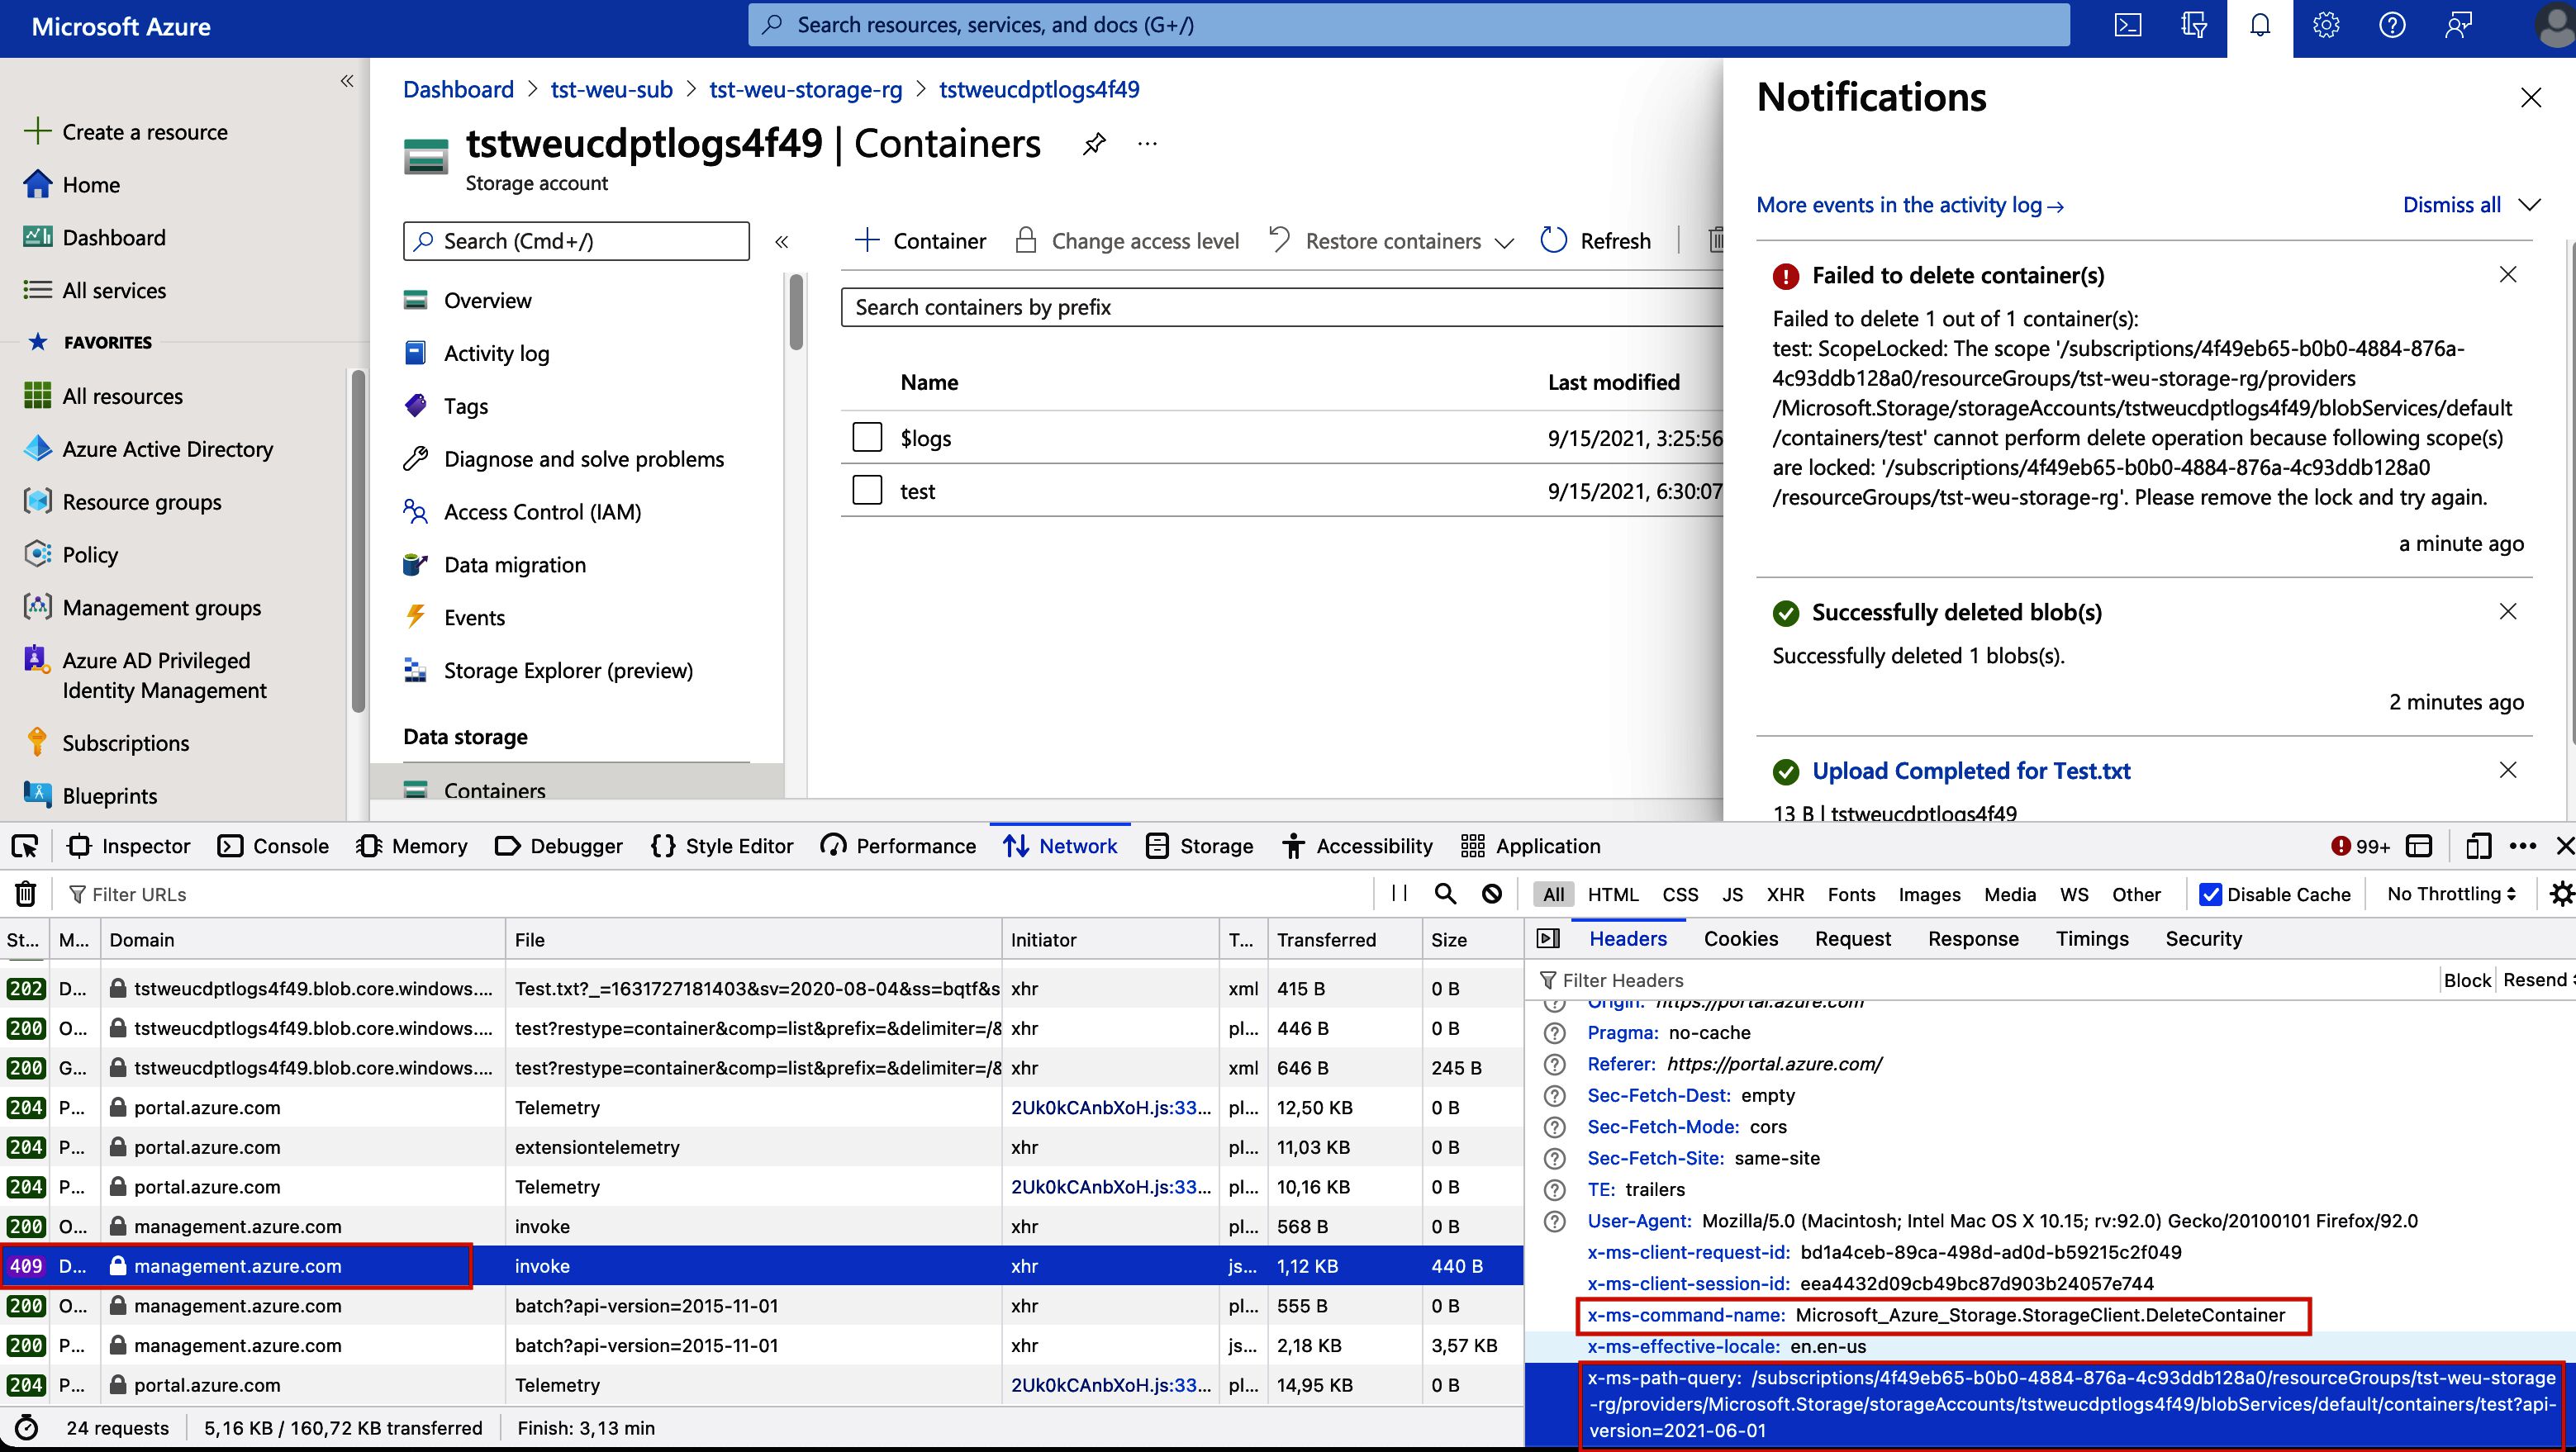Pin tstweucdptlogs4f49 Containers to dashboard
The height and width of the screenshot is (1452, 2576).
click(x=1094, y=143)
